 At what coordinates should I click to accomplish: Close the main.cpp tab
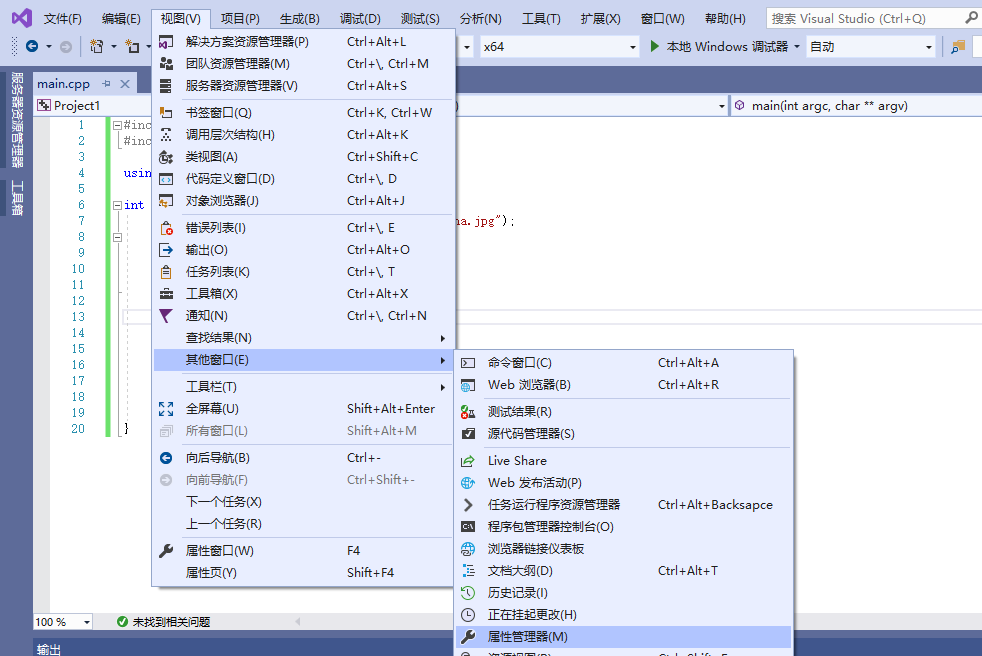(125, 83)
